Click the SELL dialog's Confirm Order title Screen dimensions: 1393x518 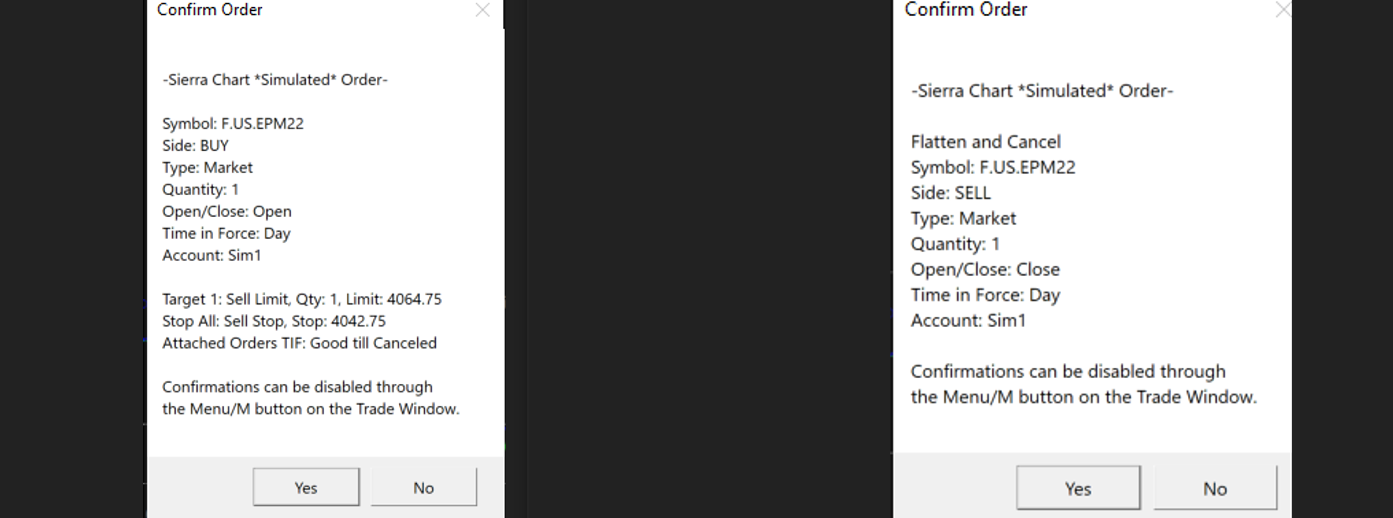click(x=966, y=10)
